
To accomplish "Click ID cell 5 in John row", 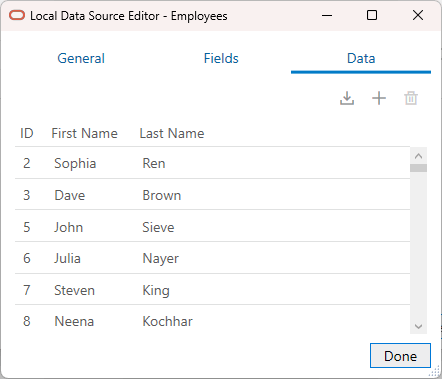I will (27, 227).
